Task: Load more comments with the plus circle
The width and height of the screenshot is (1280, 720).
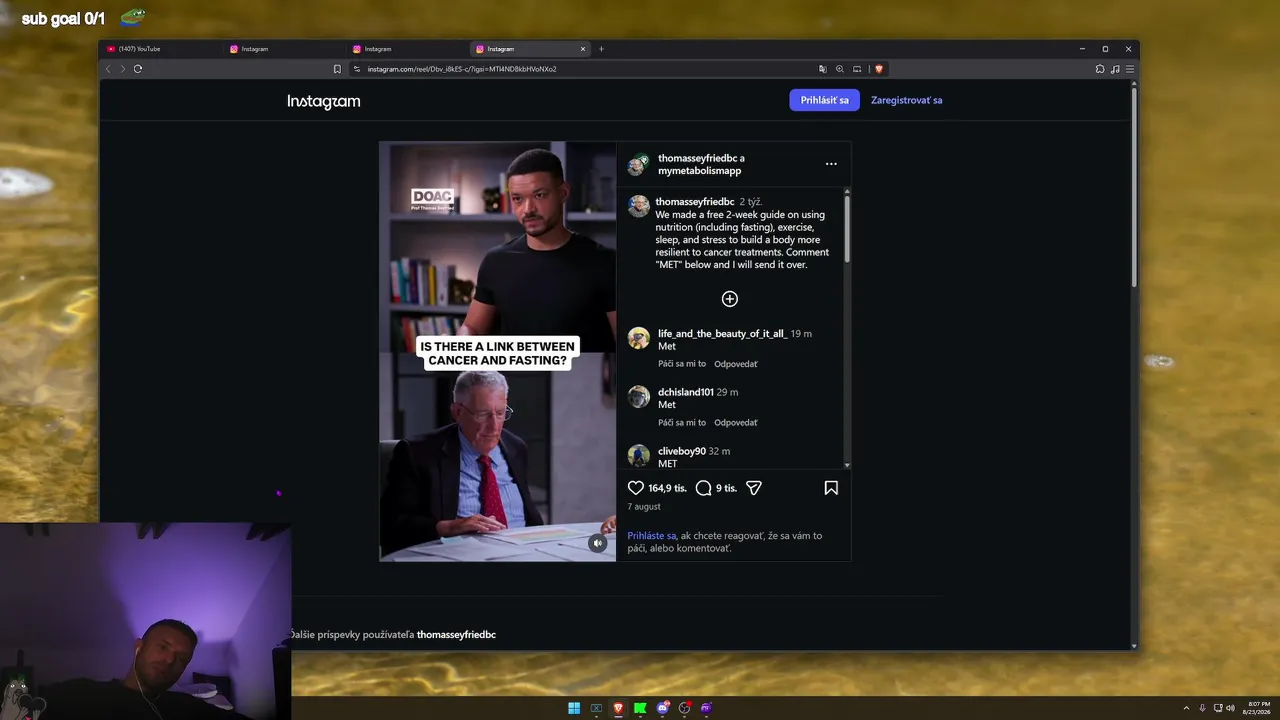Action: tap(730, 299)
